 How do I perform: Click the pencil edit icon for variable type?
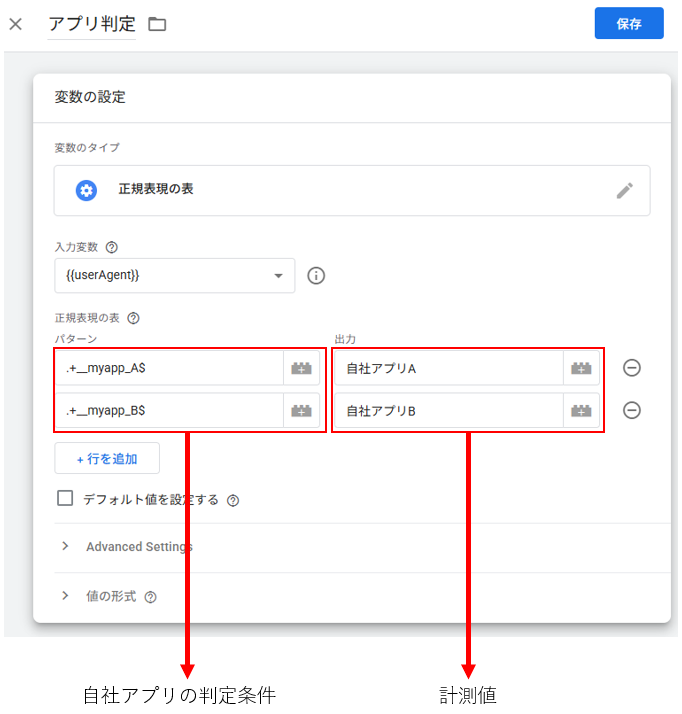coord(625,190)
